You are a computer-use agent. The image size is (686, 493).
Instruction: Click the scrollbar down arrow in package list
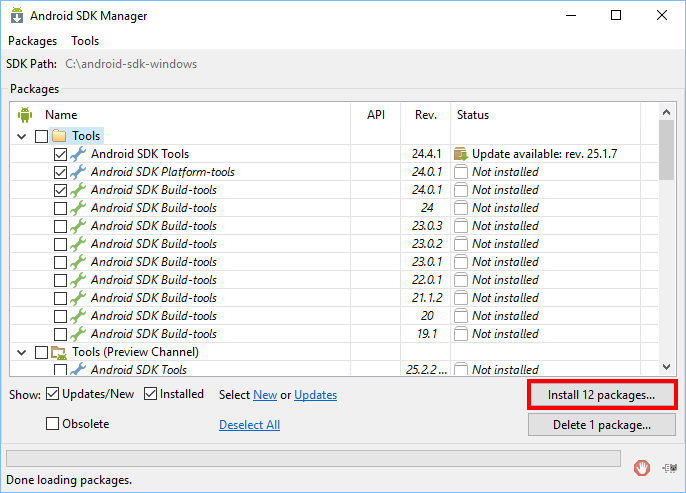666,367
